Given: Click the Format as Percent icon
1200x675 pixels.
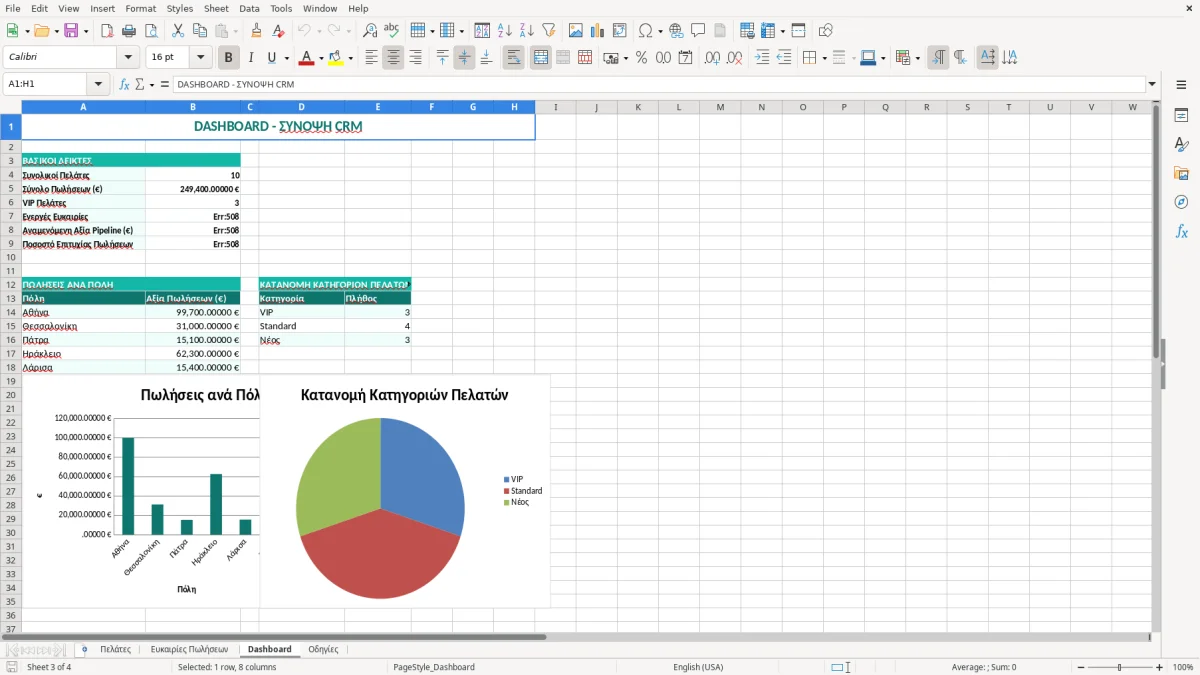Looking at the screenshot, I should [642, 58].
